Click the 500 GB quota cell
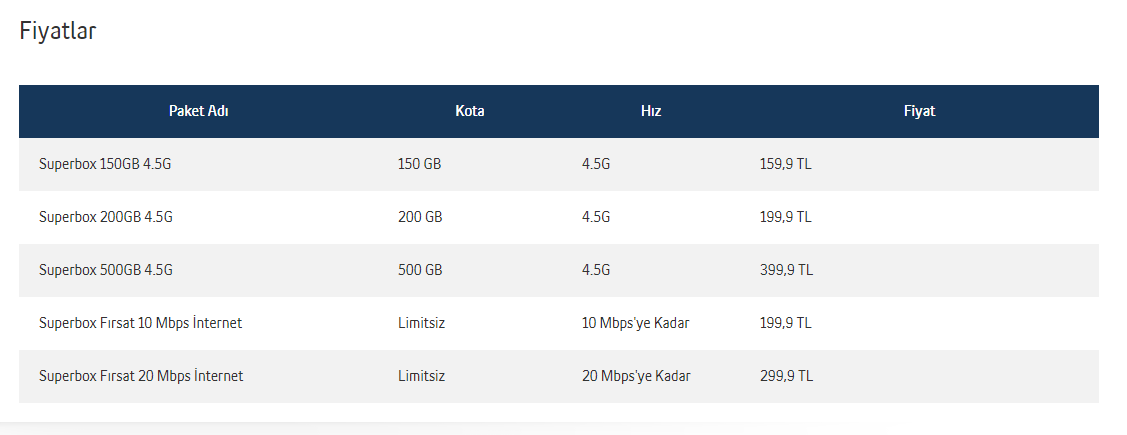Screen dimensions: 1127x435 coord(420,270)
